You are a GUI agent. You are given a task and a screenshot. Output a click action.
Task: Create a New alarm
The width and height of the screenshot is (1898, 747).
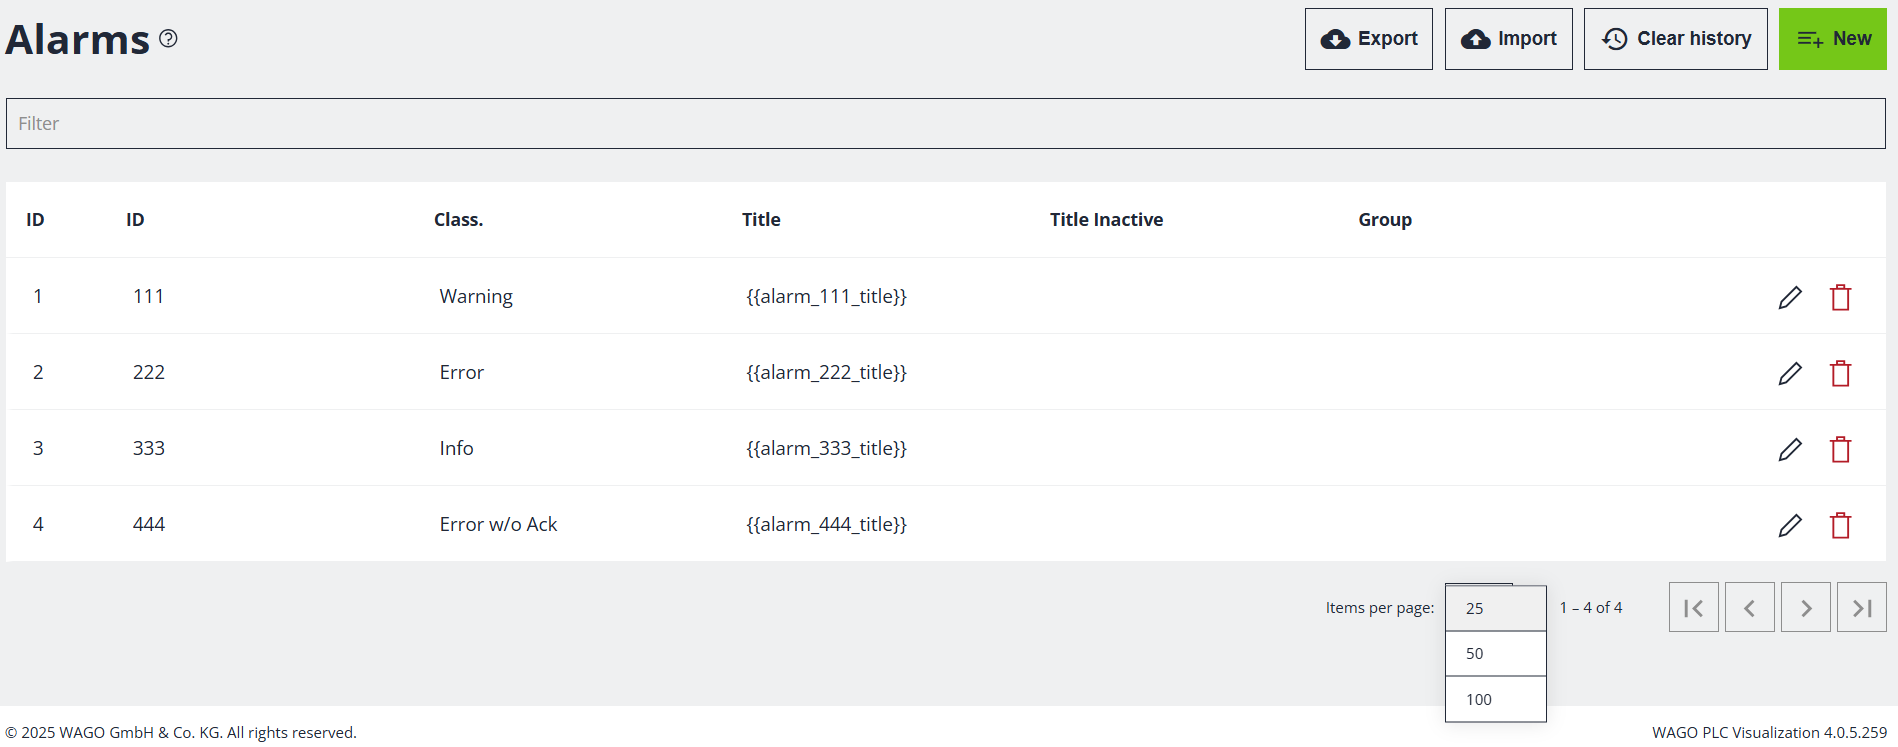1832,39
